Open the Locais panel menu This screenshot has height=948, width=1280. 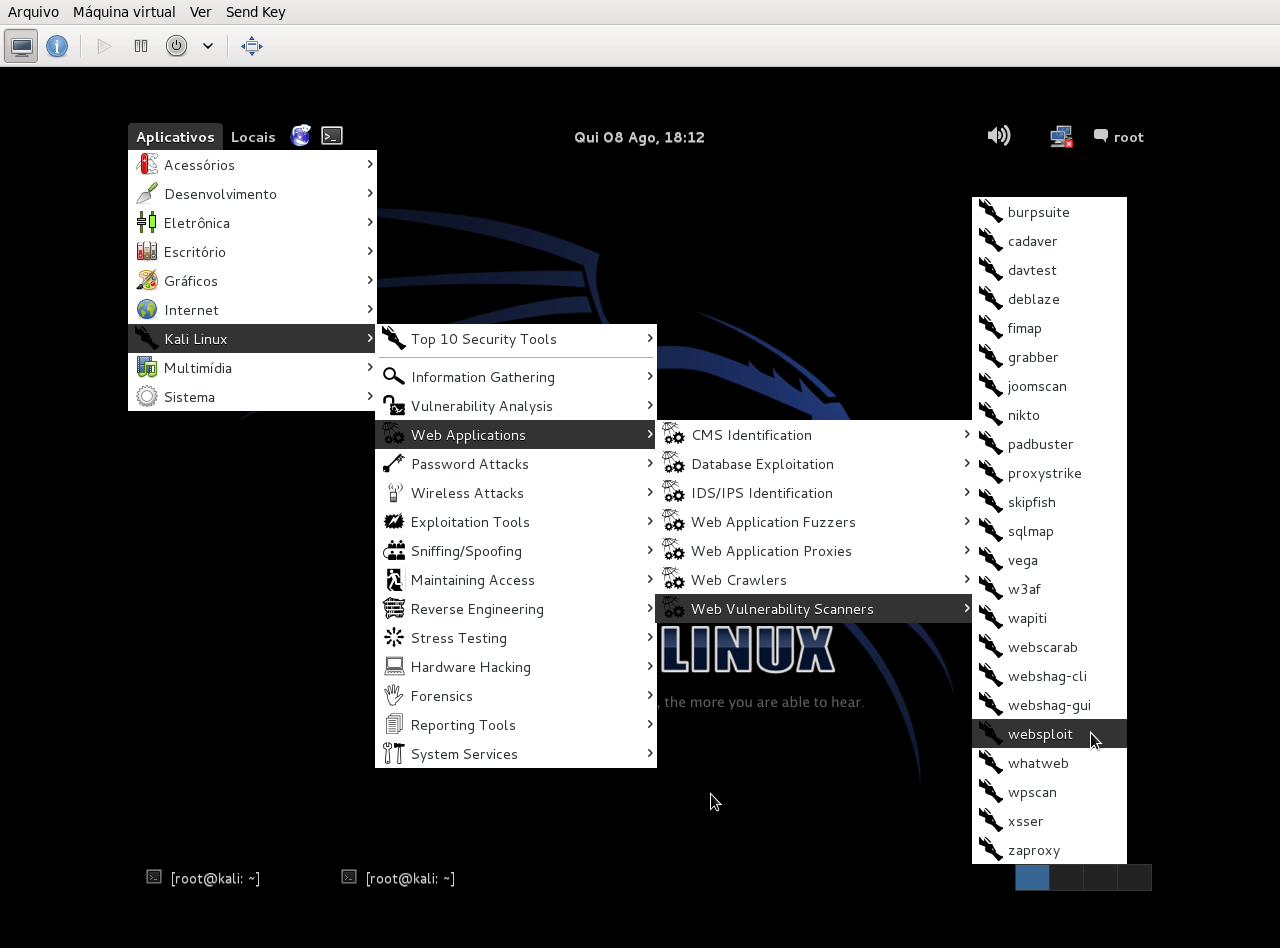253,137
